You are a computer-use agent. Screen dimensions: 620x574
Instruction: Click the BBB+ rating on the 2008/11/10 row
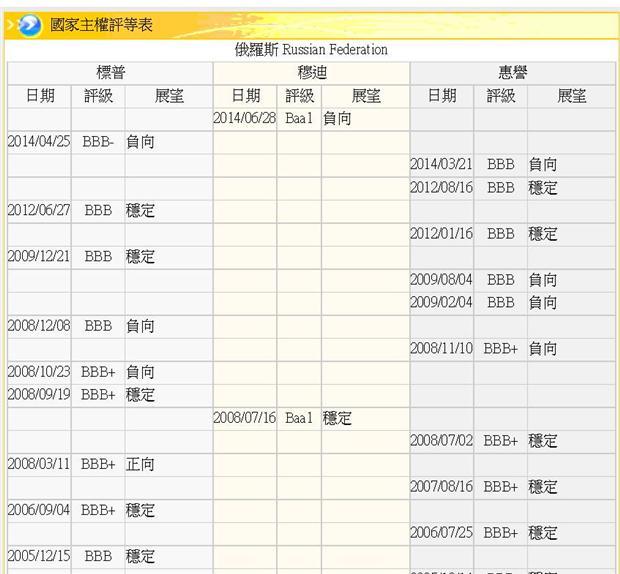pyautogui.click(x=501, y=349)
